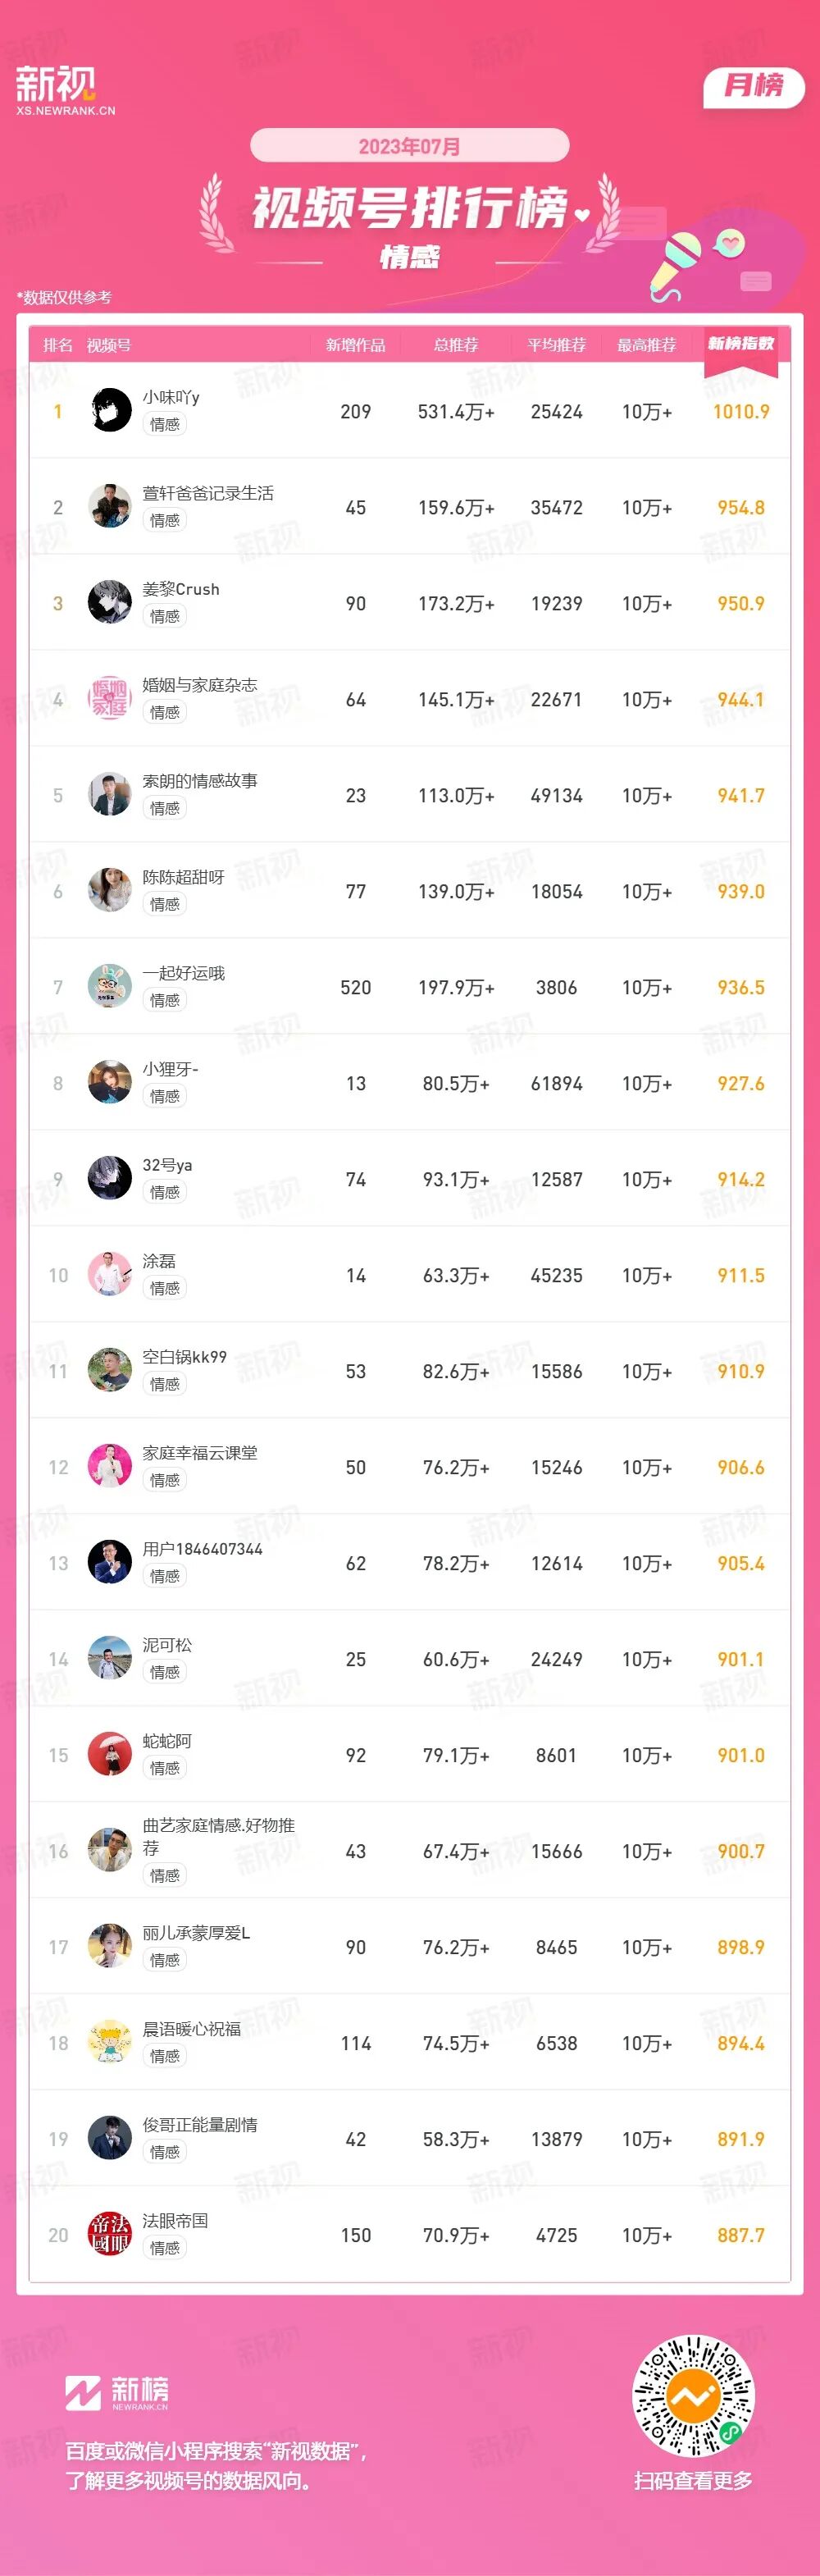Click the 32号ya anime avatar
The image size is (820, 2576).
click(x=110, y=1179)
